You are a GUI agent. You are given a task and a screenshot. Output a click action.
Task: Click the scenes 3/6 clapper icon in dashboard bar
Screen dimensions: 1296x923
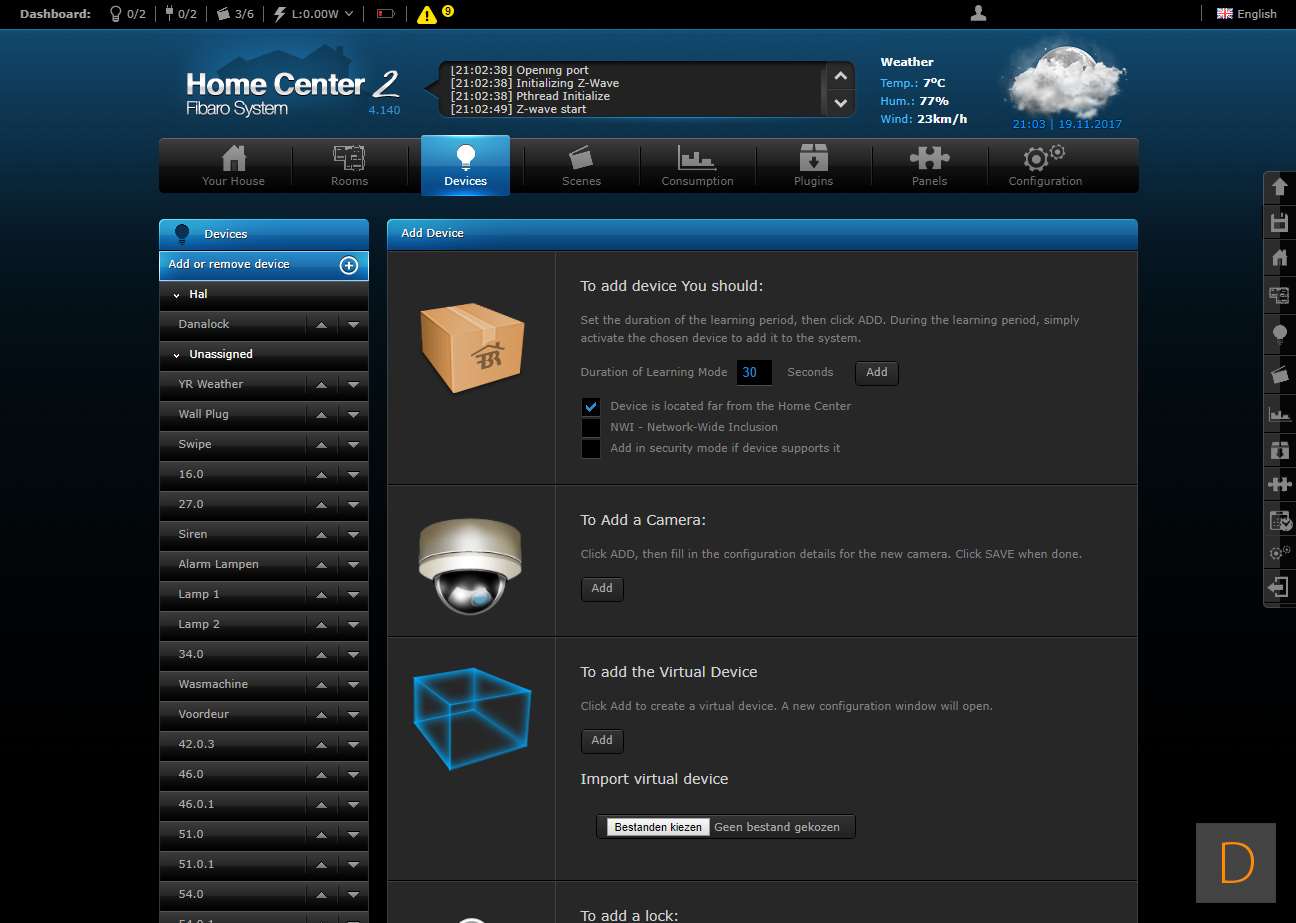[x=223, y=14]
